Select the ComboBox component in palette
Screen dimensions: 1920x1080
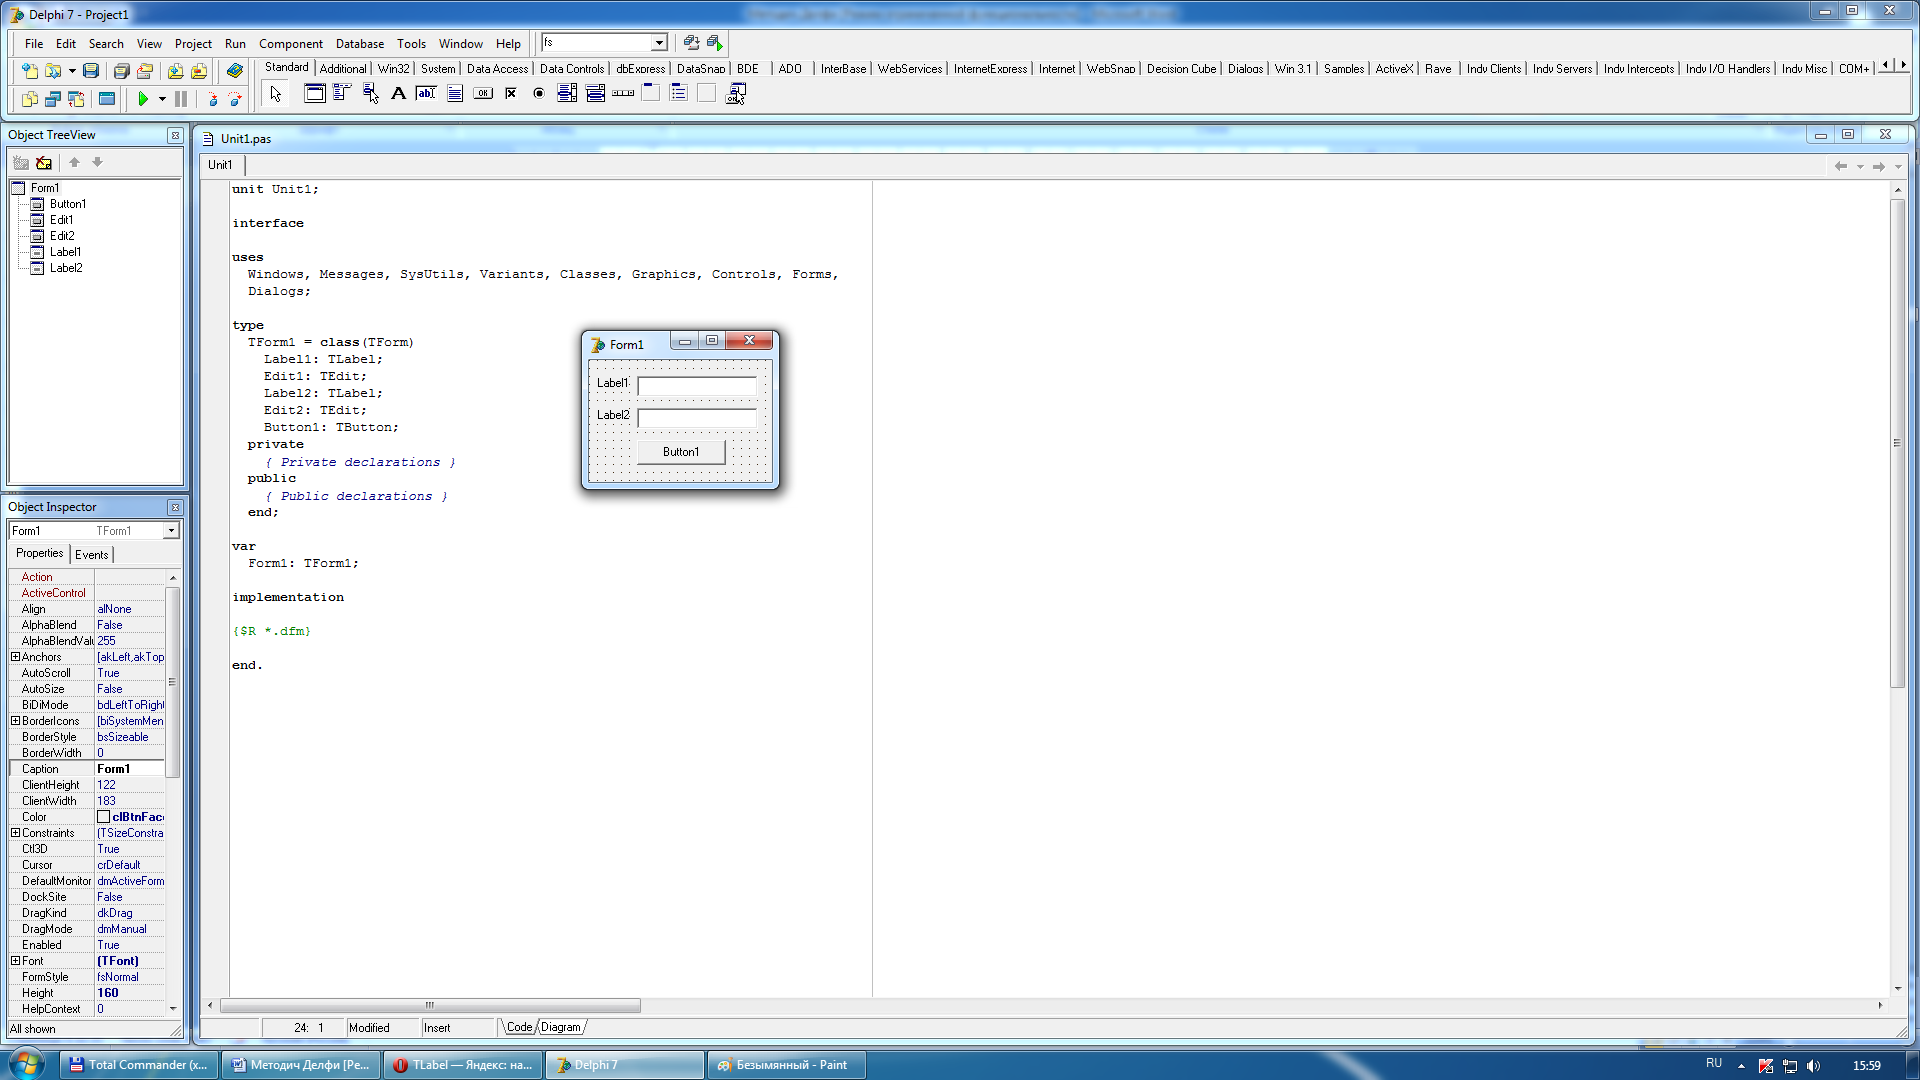595,93
